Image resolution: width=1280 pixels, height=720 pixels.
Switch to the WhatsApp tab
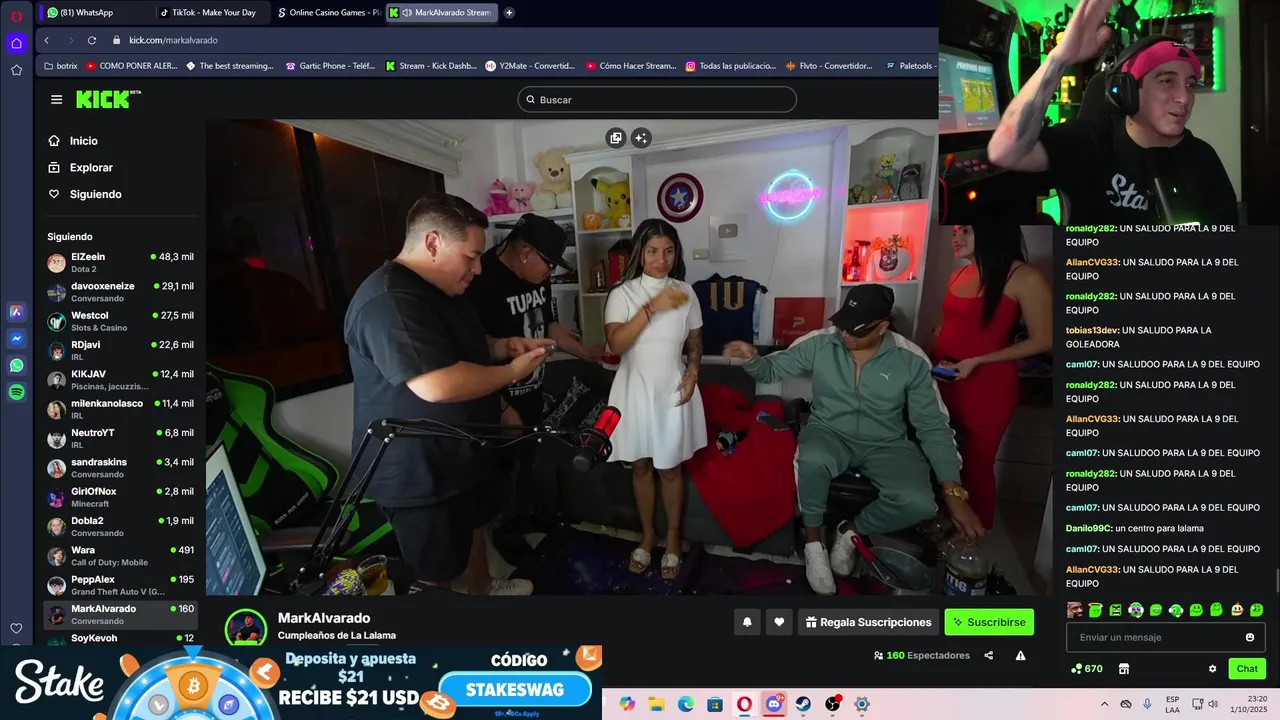point(95,12)
